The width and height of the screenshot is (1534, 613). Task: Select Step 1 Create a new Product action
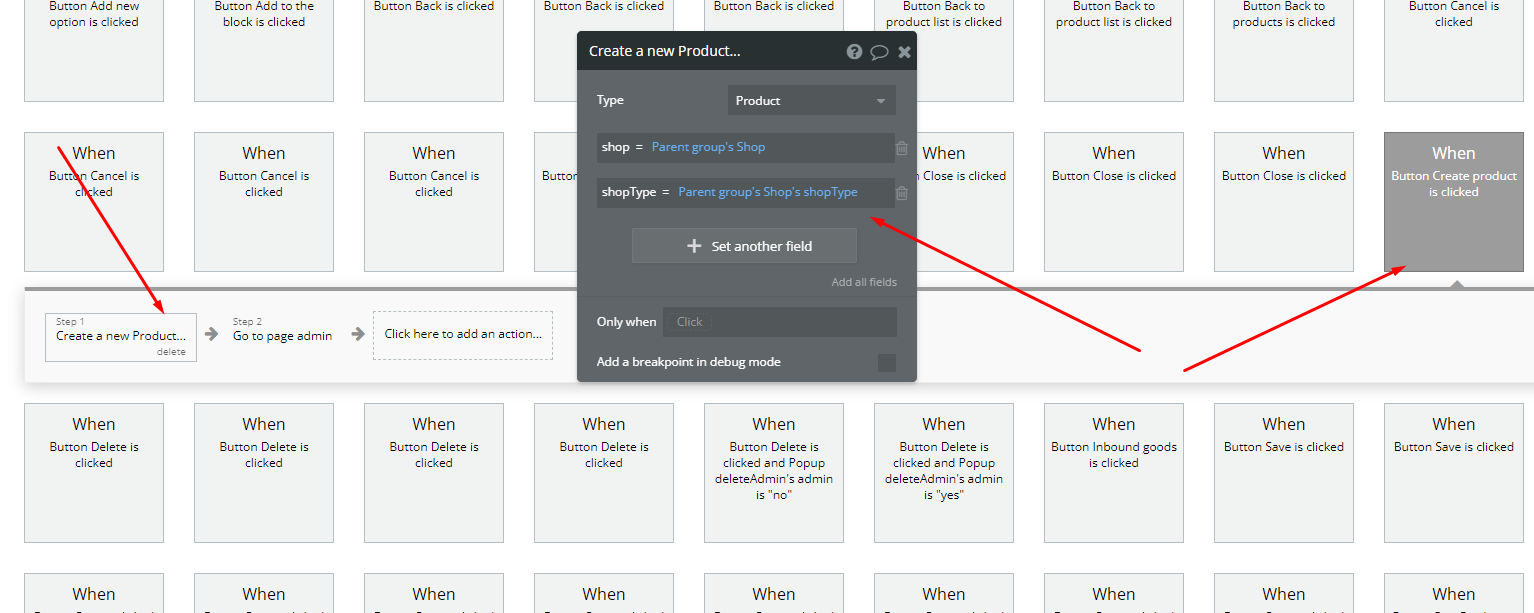[120, 335]
